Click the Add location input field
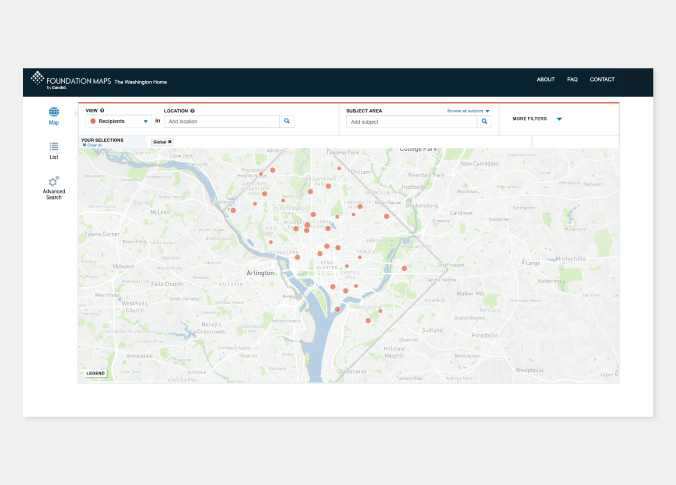Viewport: 676px width, 485px height. [x=222, y=121]
